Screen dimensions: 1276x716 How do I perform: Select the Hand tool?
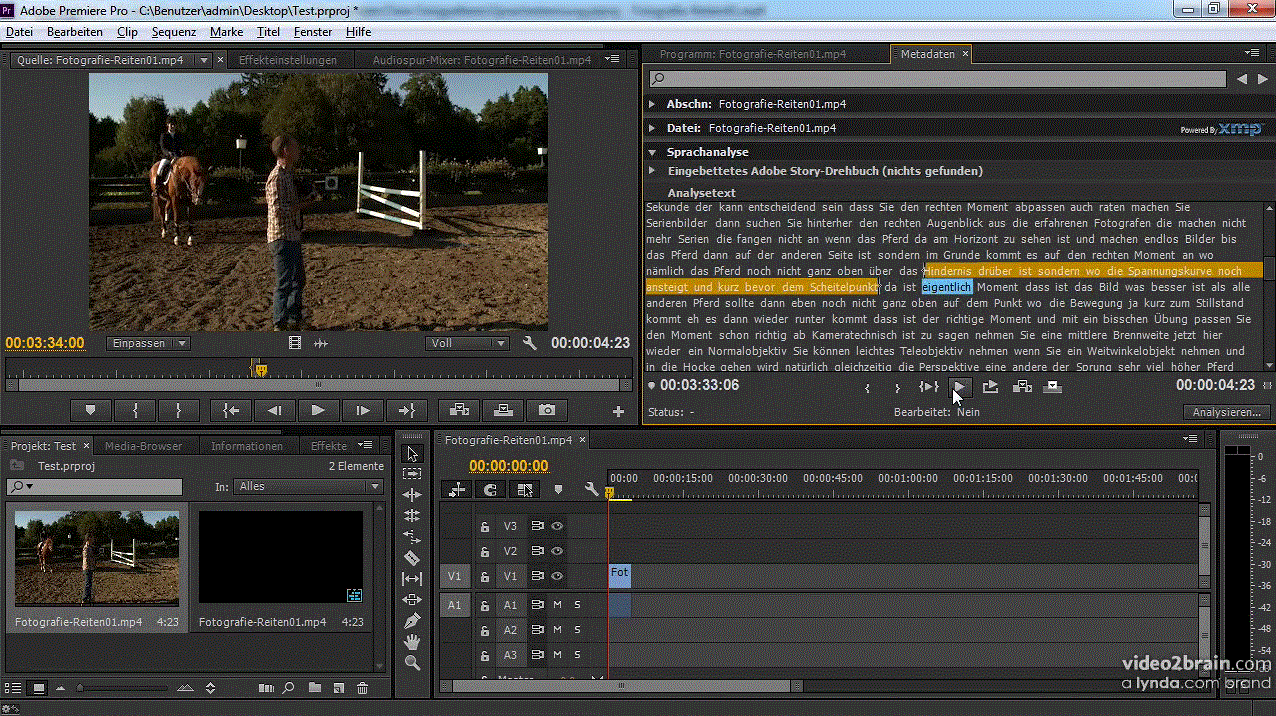pyautogui.click(x=412, y=642)
